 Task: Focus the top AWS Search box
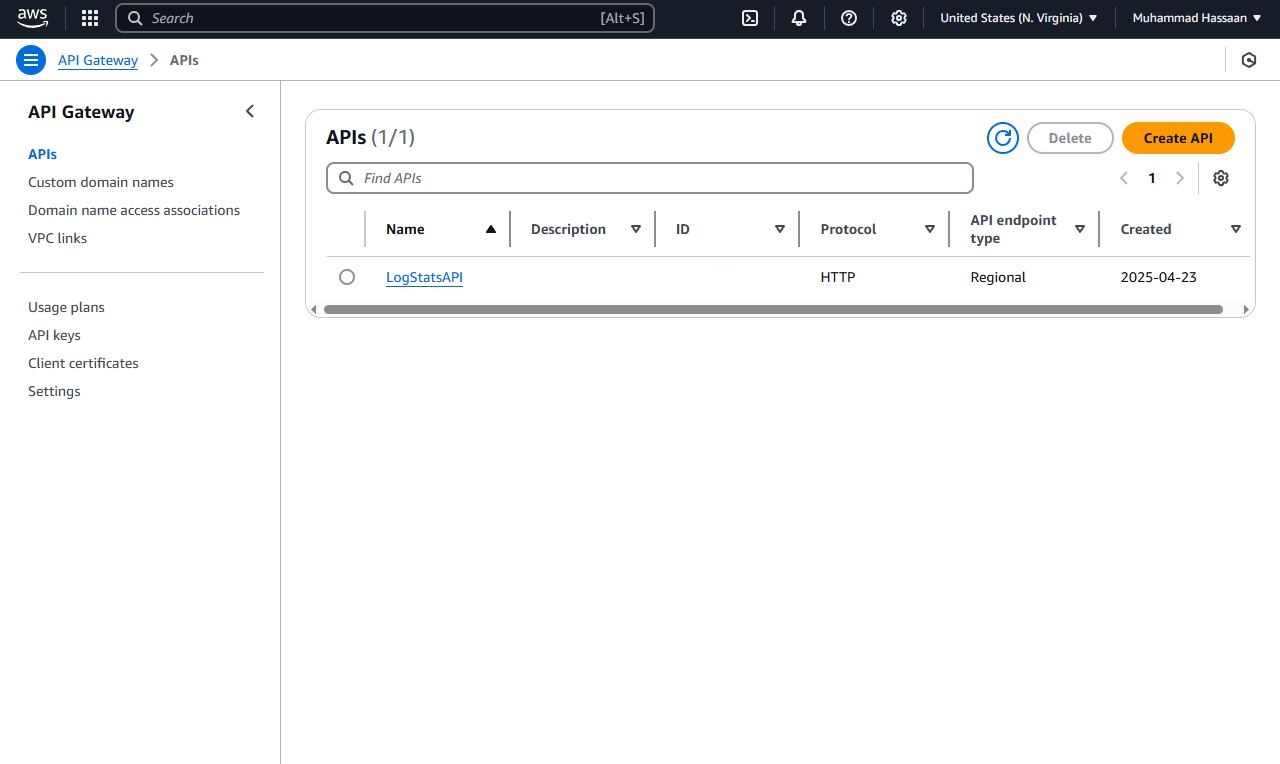(385, 18)
